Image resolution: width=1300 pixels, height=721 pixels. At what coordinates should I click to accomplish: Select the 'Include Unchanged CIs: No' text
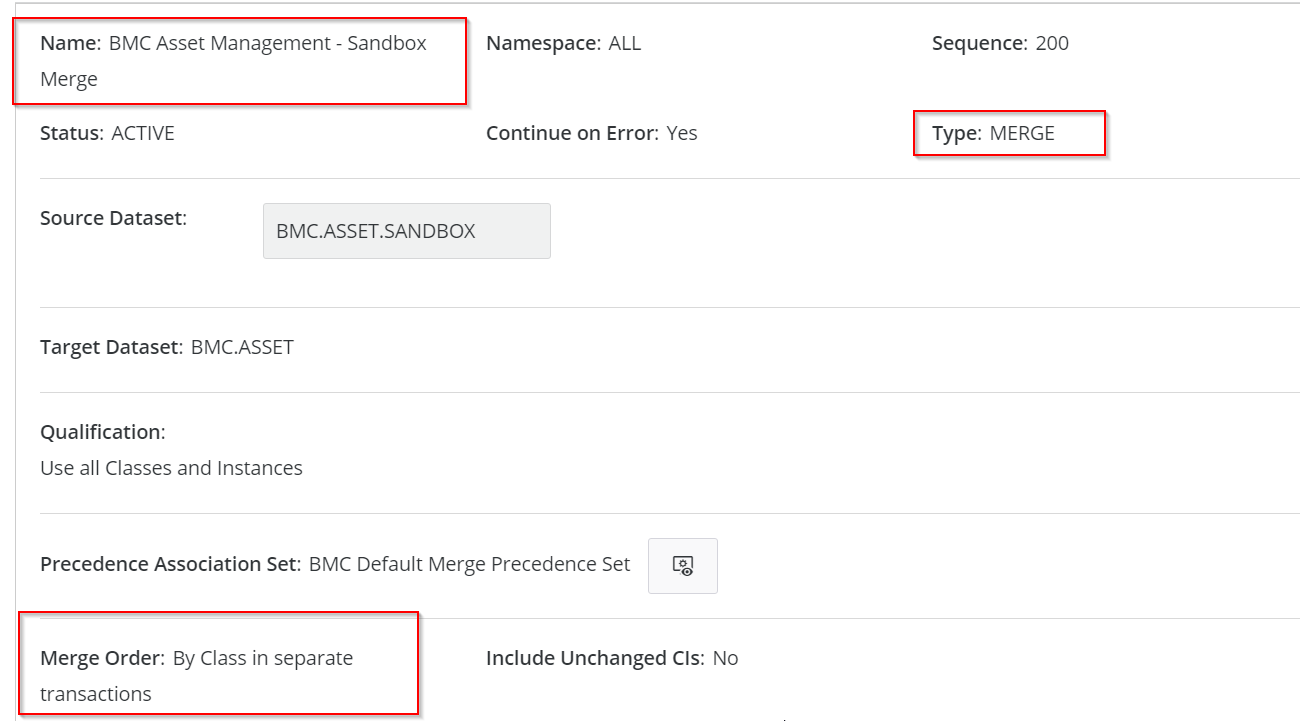point(612,658)
